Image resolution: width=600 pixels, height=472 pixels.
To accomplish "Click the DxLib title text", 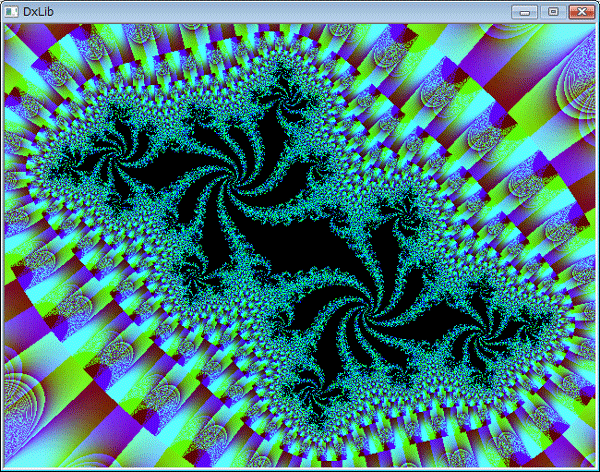I will pos(38,12).
